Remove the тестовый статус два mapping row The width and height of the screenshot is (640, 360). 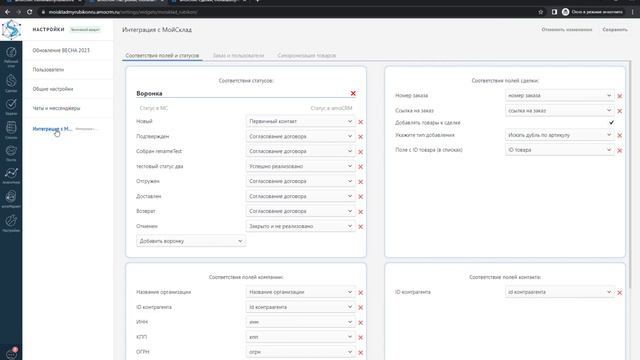click(360, 167)
